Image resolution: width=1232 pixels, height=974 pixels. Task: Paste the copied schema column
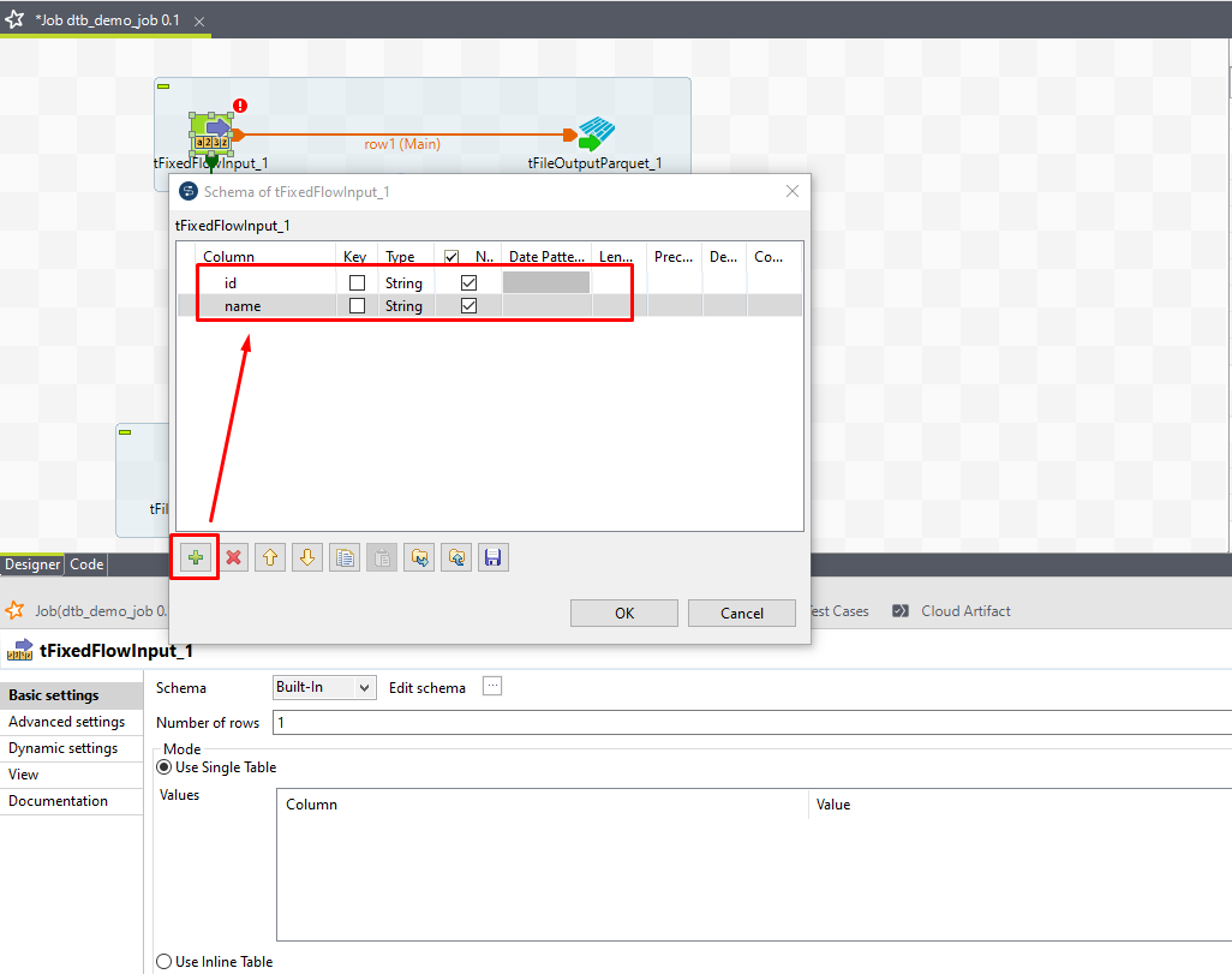[x=382, y=558]
